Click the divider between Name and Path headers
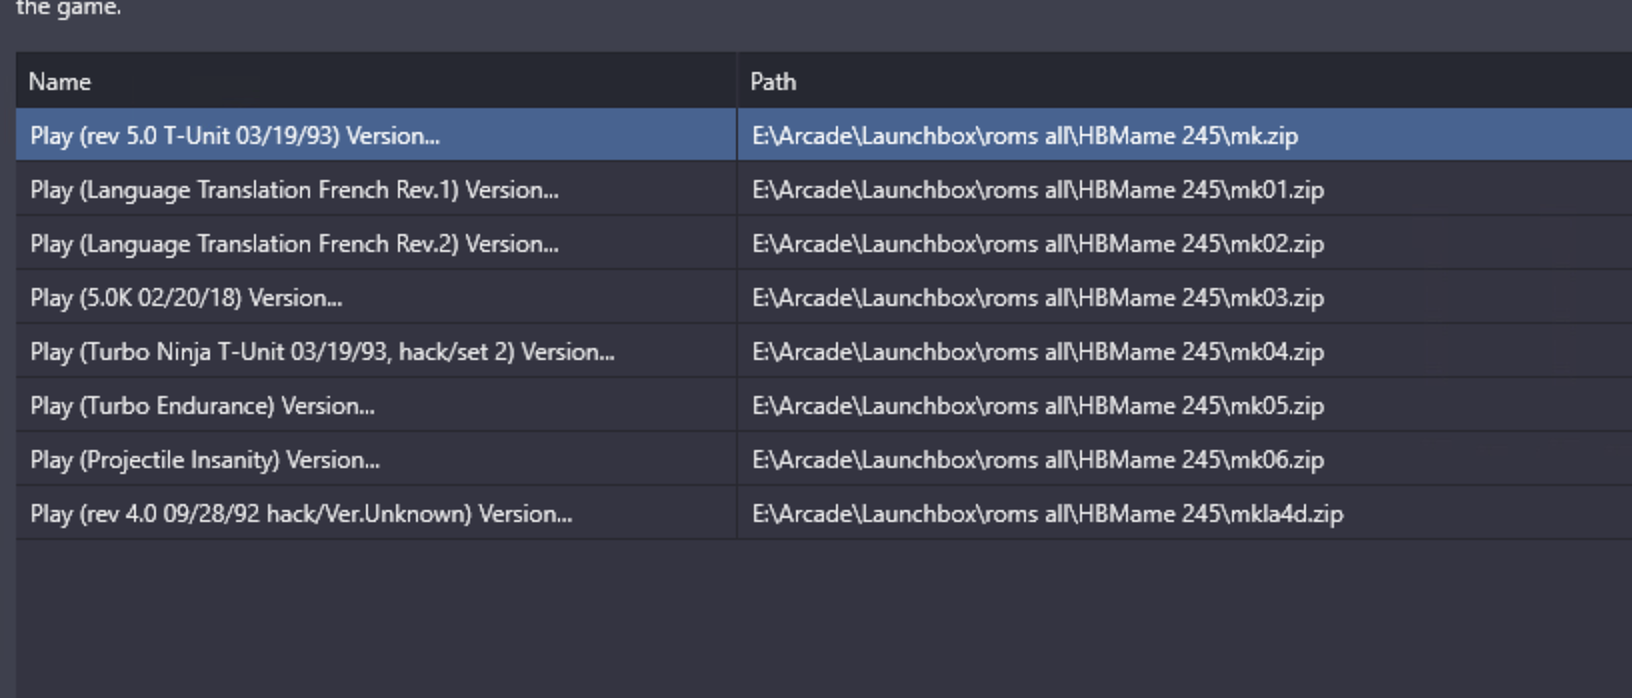 pos(737,82)
